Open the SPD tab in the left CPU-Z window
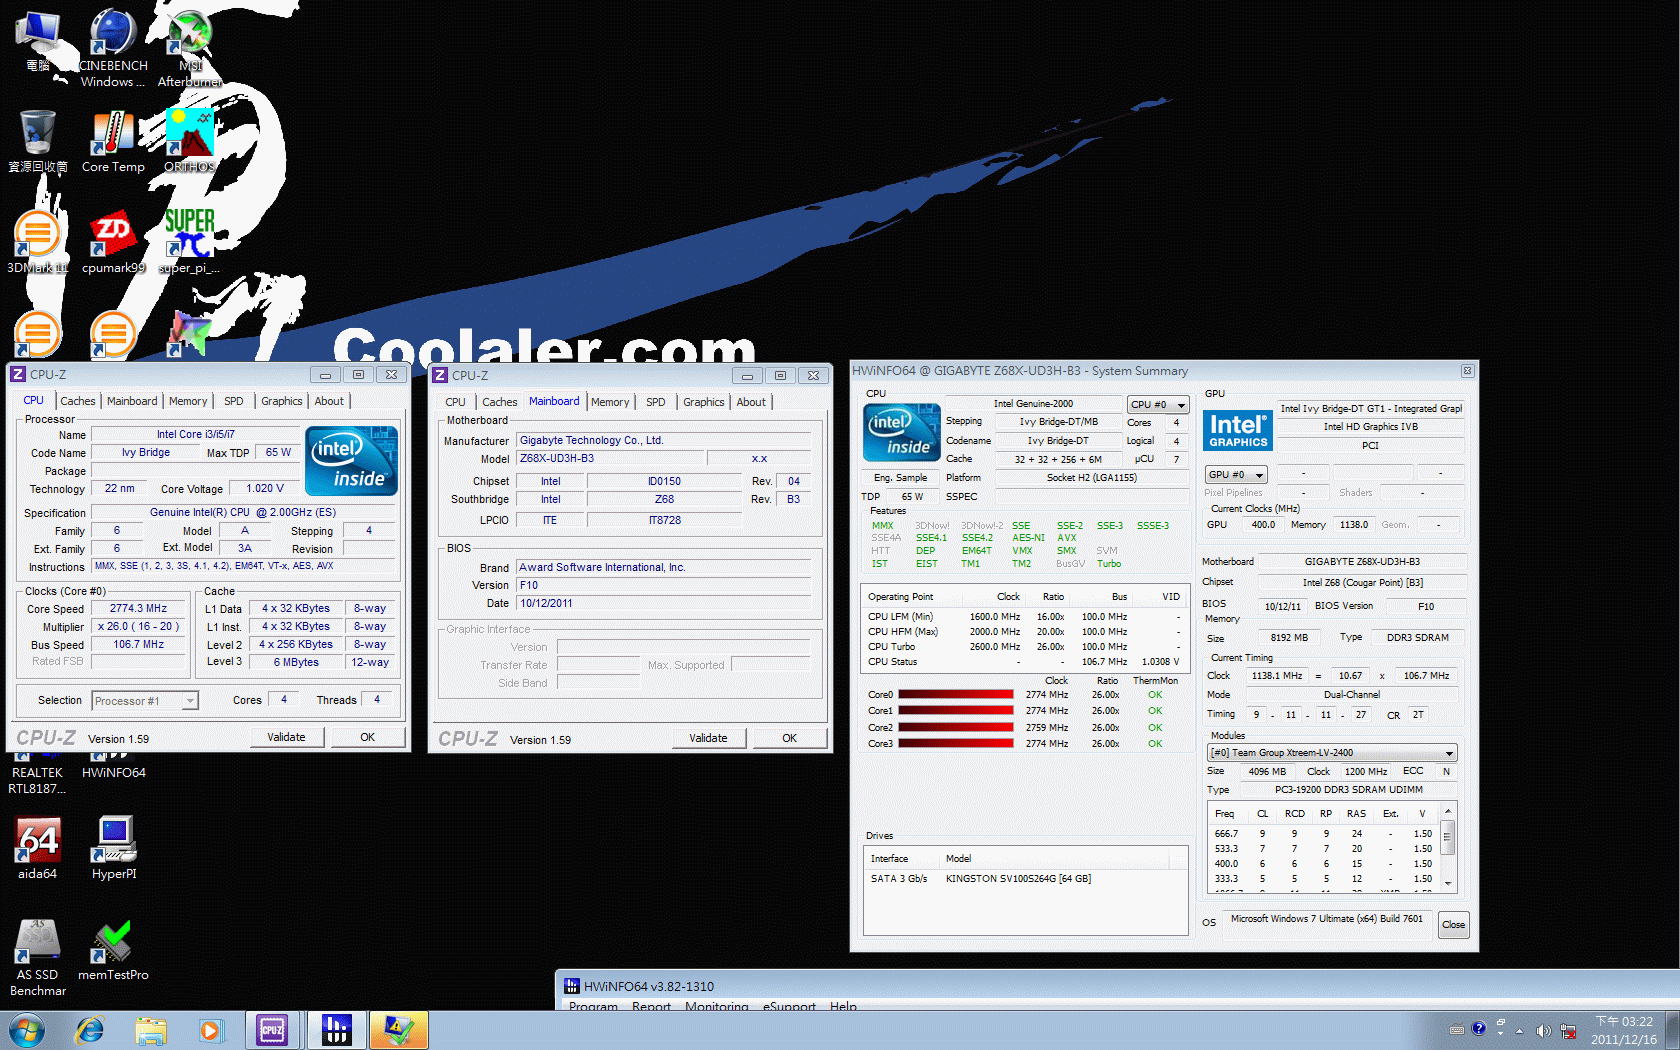The height and width of the screenshot is (1050, 1680). pyautogui.click(x=233, y=401)
